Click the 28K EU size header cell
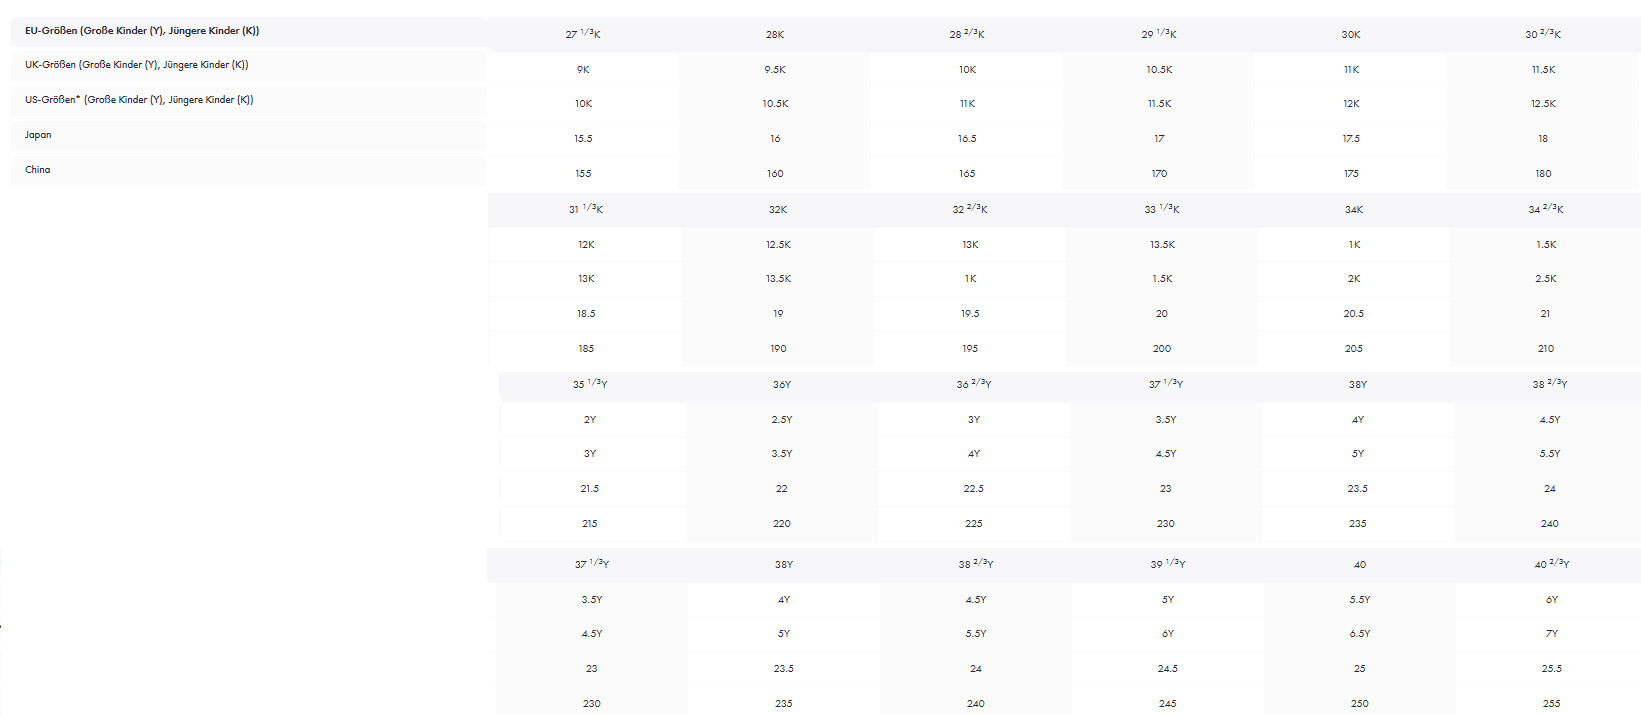The image size is (1641, 716). (775, 35)
